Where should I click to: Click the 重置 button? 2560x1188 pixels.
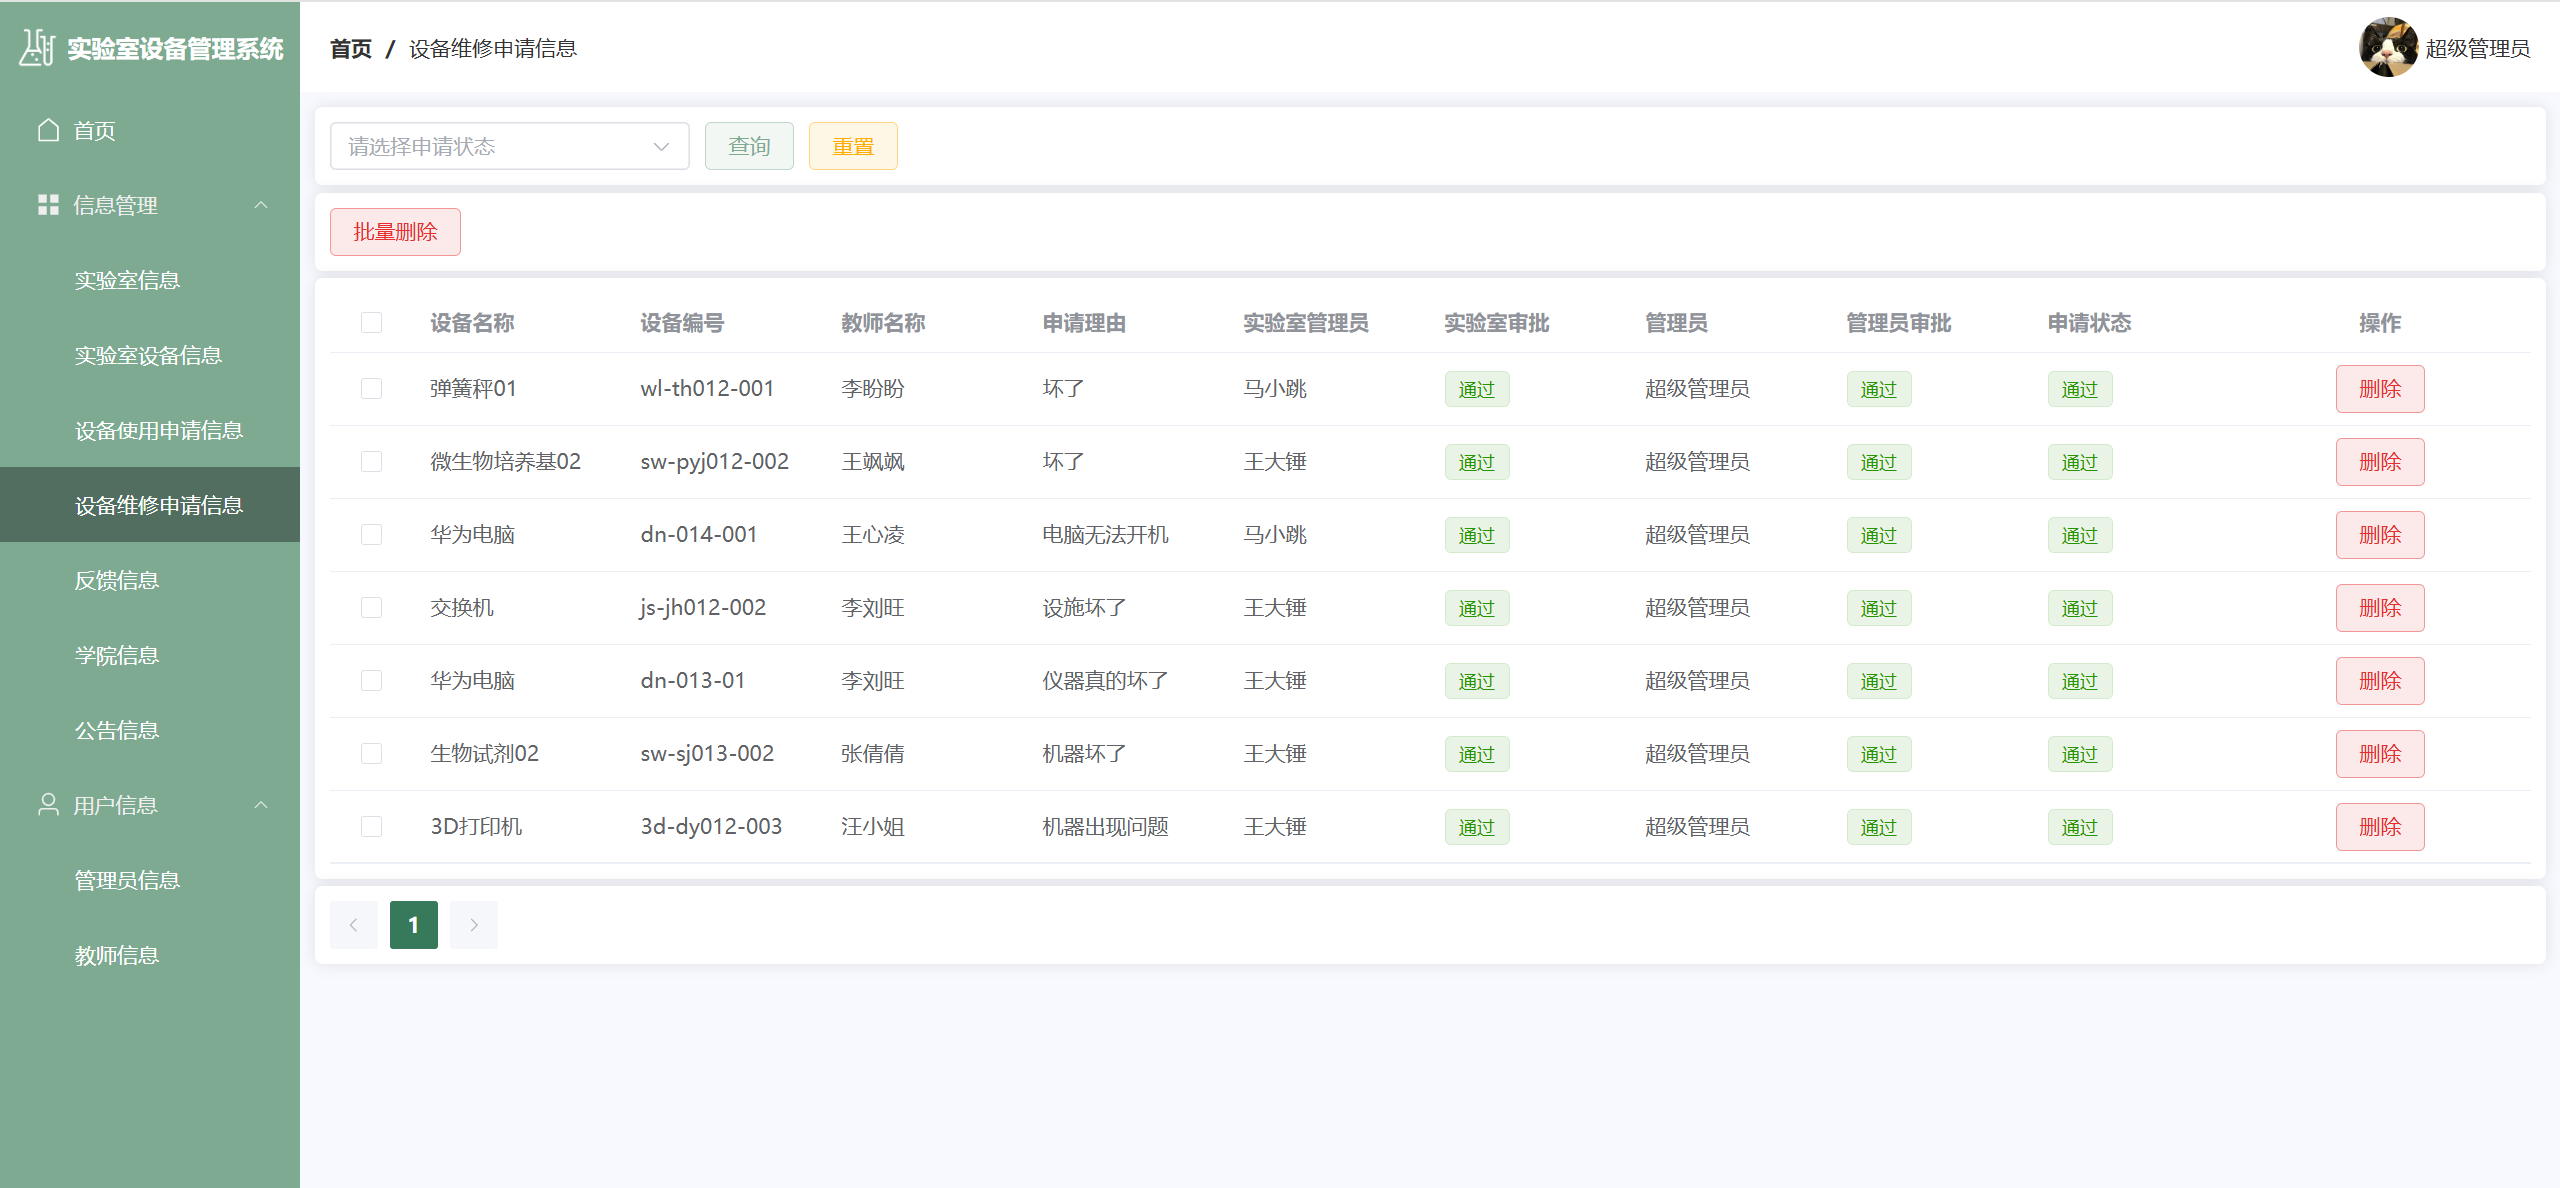point(852,146)
